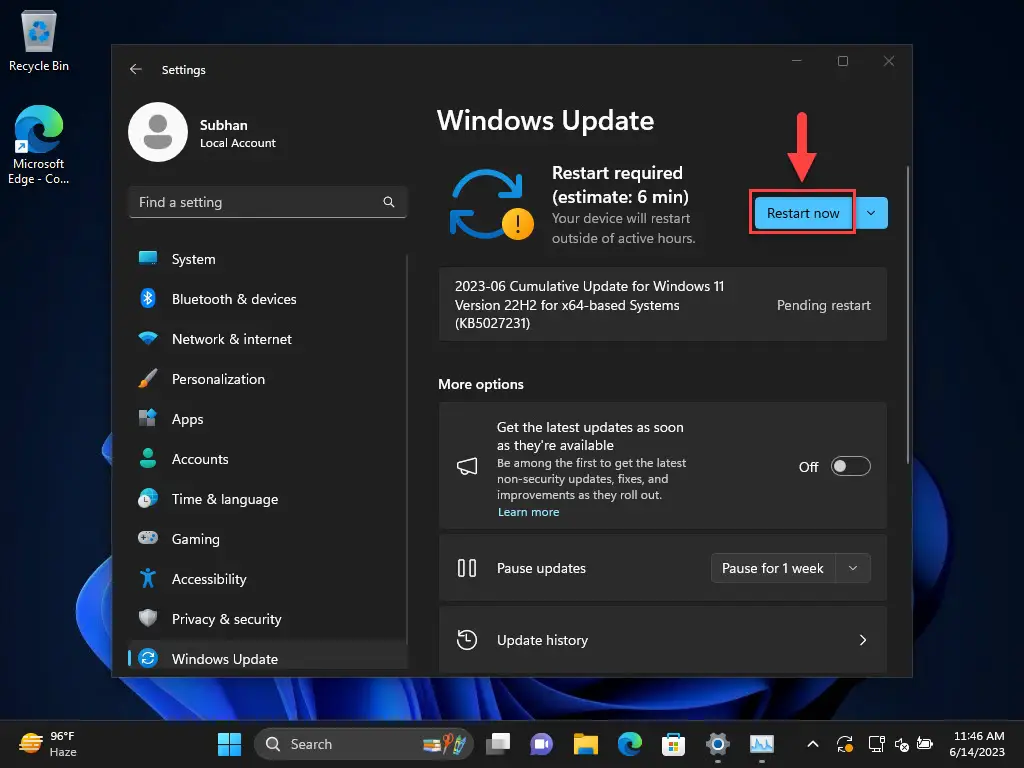Open the Personalization page
The width and height of the screenshot is (1024, 768).
tap(218, 379)
